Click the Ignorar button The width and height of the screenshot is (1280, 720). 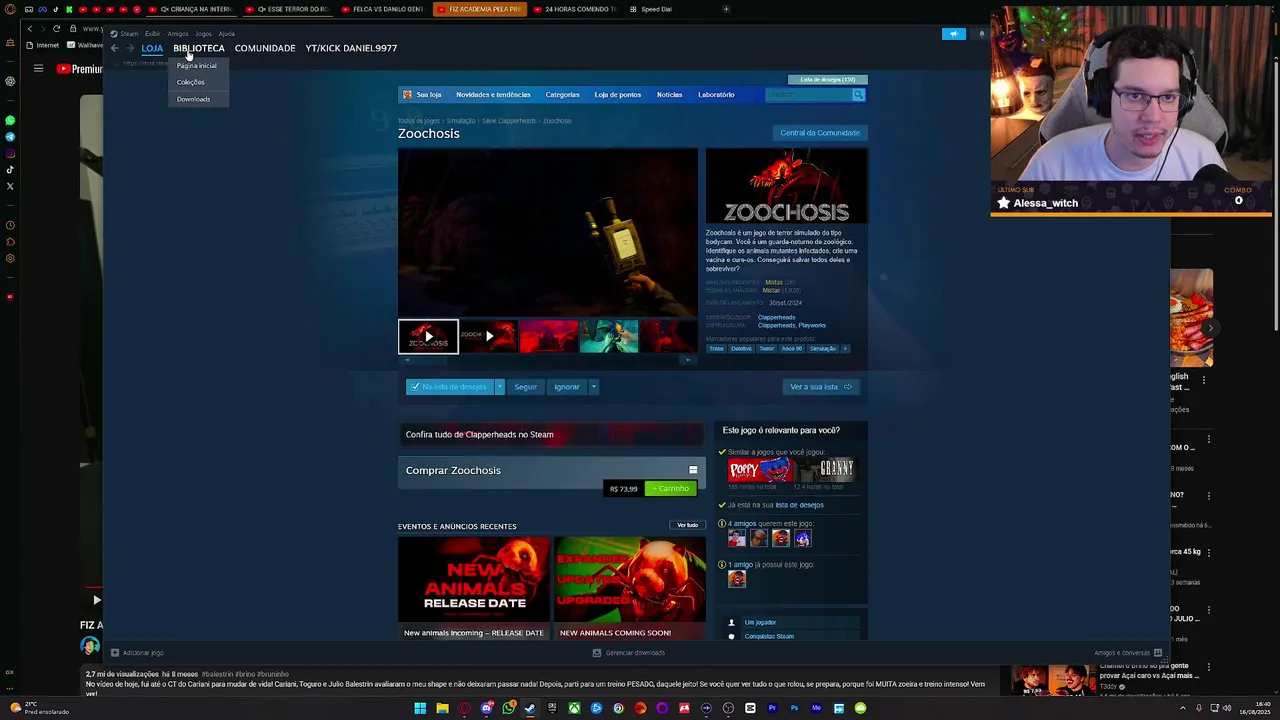pos(567,387)
